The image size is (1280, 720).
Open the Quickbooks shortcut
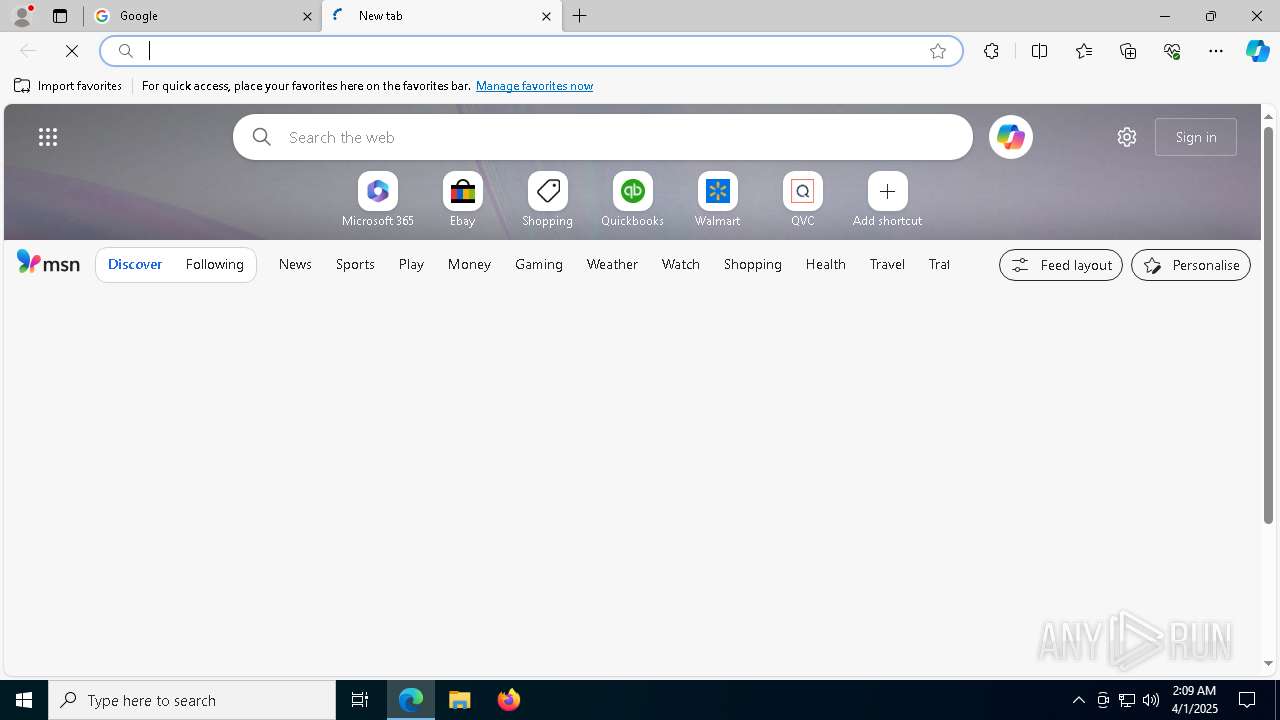[632, 200]
